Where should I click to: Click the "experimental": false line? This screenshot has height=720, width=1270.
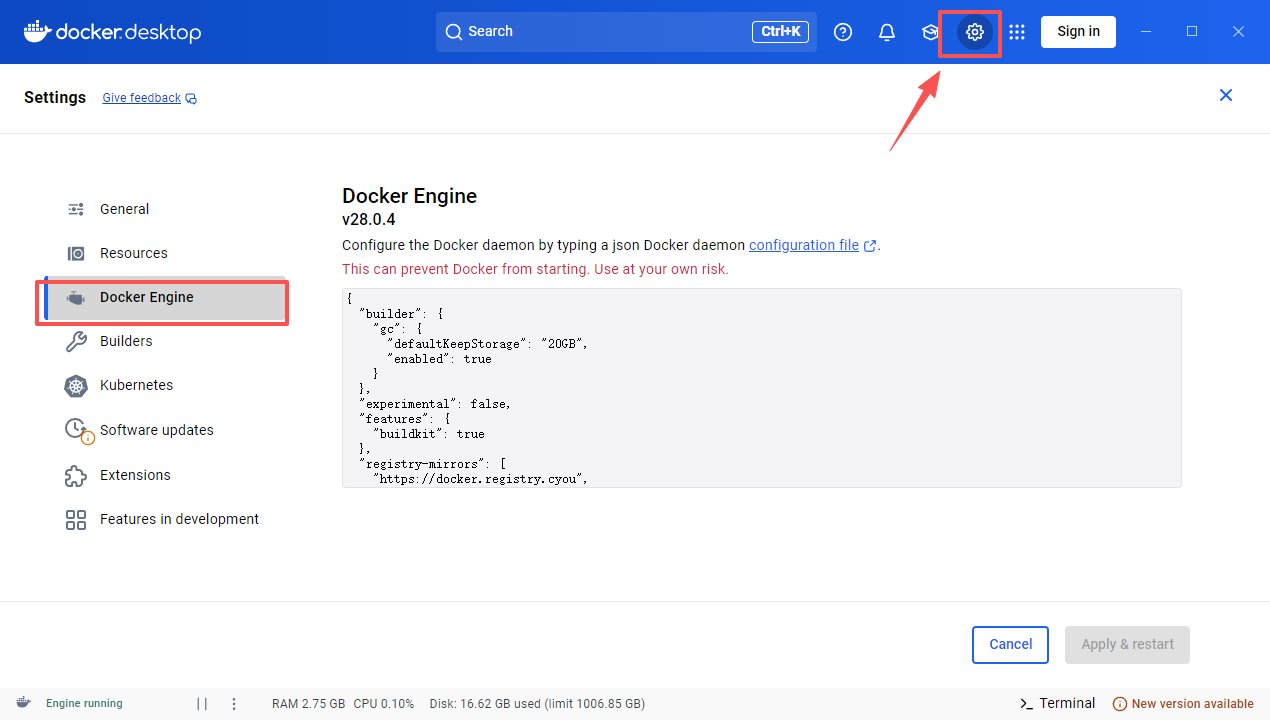tap(435, 404)
